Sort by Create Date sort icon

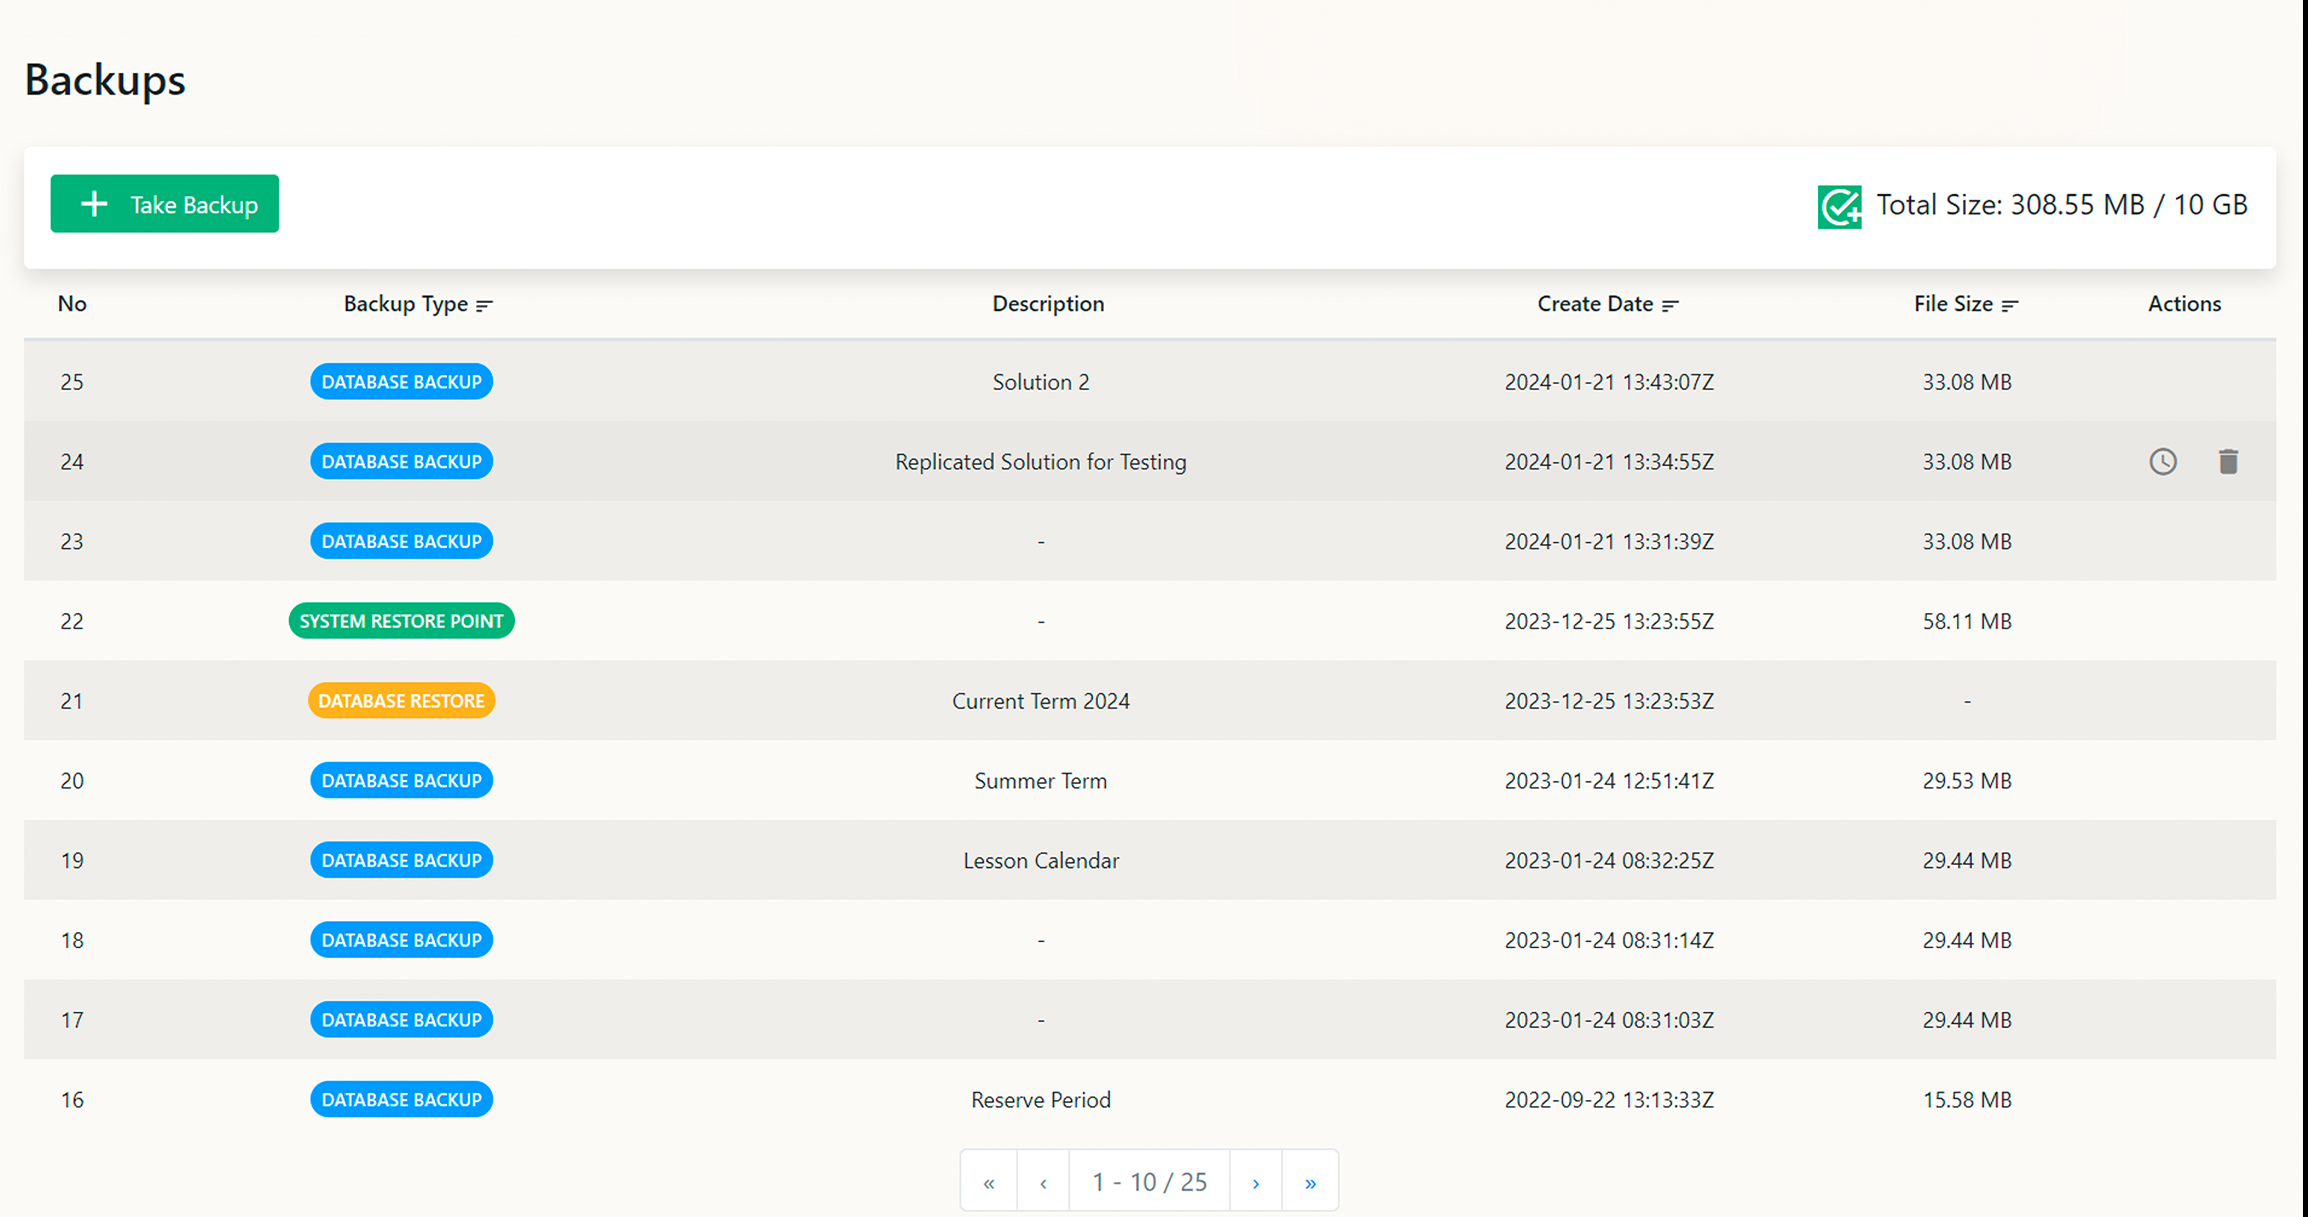click(x=1670, y=305)
